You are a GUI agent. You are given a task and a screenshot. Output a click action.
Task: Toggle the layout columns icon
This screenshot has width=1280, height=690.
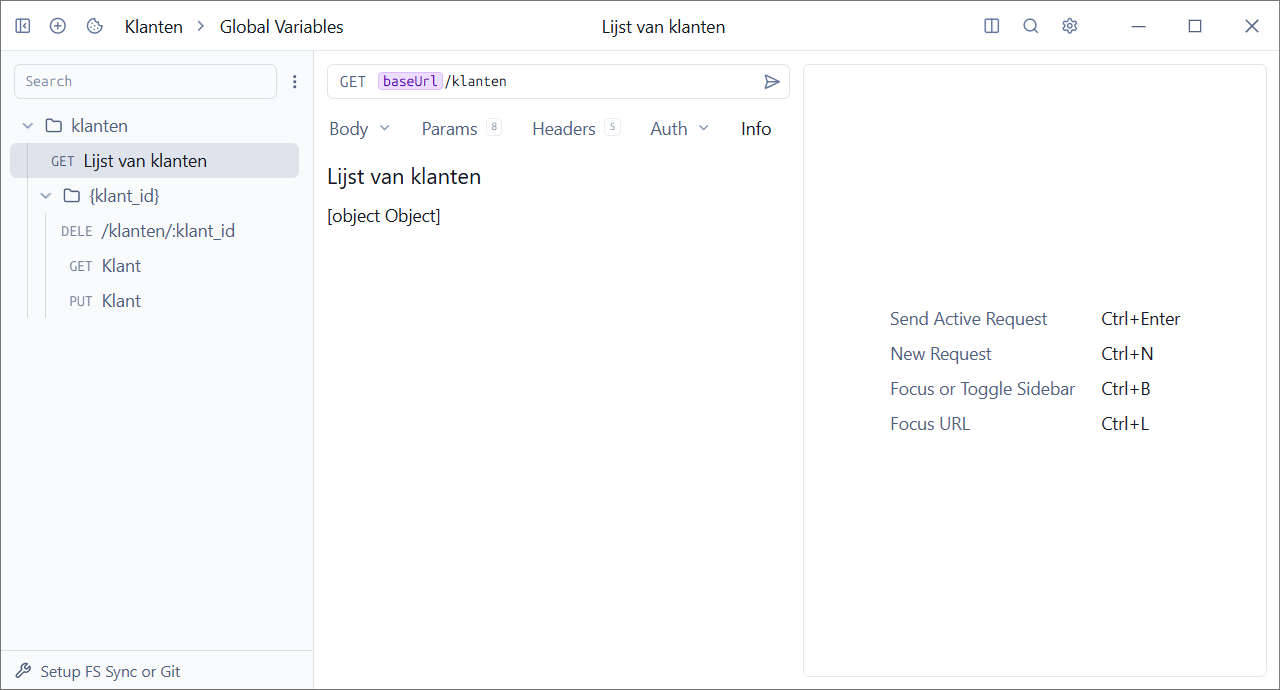coord(992,26)
